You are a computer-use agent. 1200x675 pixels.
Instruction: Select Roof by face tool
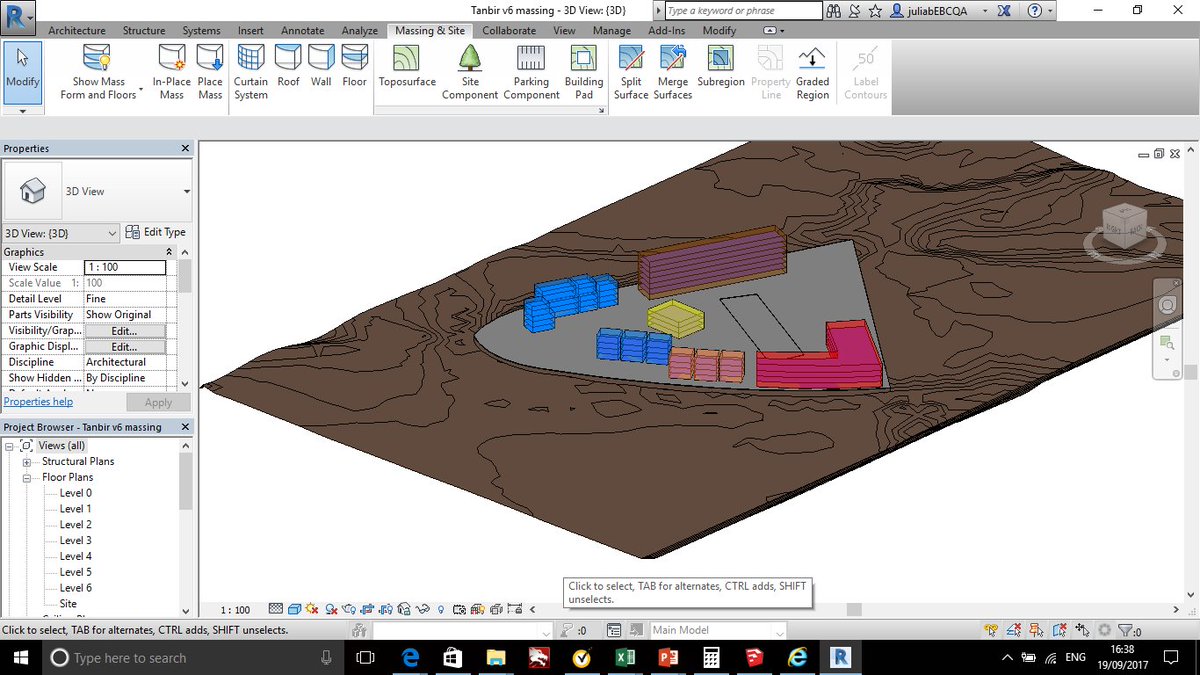click(288, 66)
